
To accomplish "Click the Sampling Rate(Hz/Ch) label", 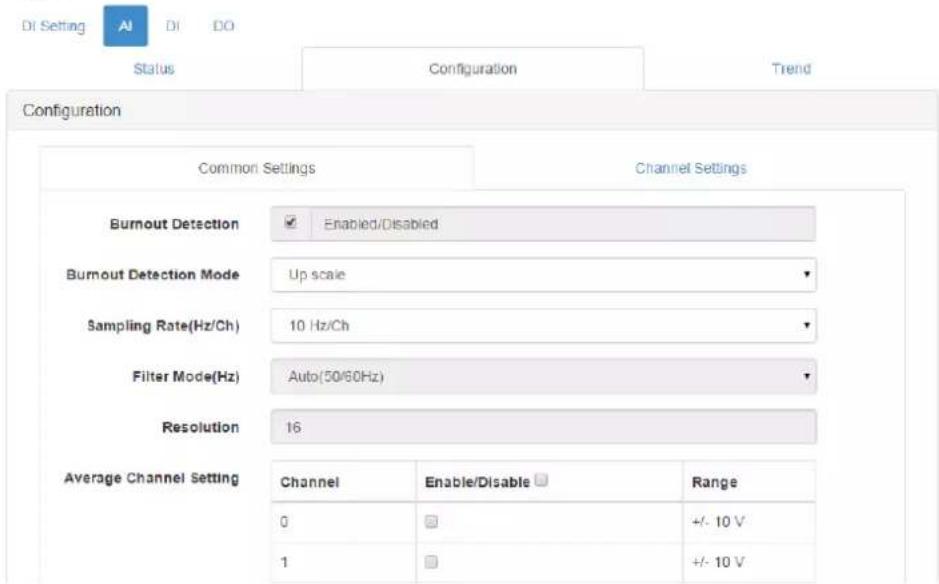I will click(163, 326).
